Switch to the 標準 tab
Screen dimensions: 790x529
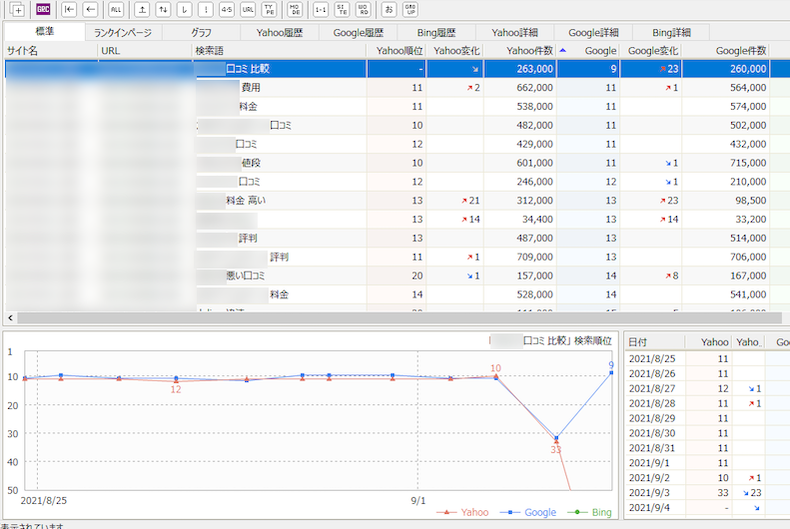pos(45,32)
